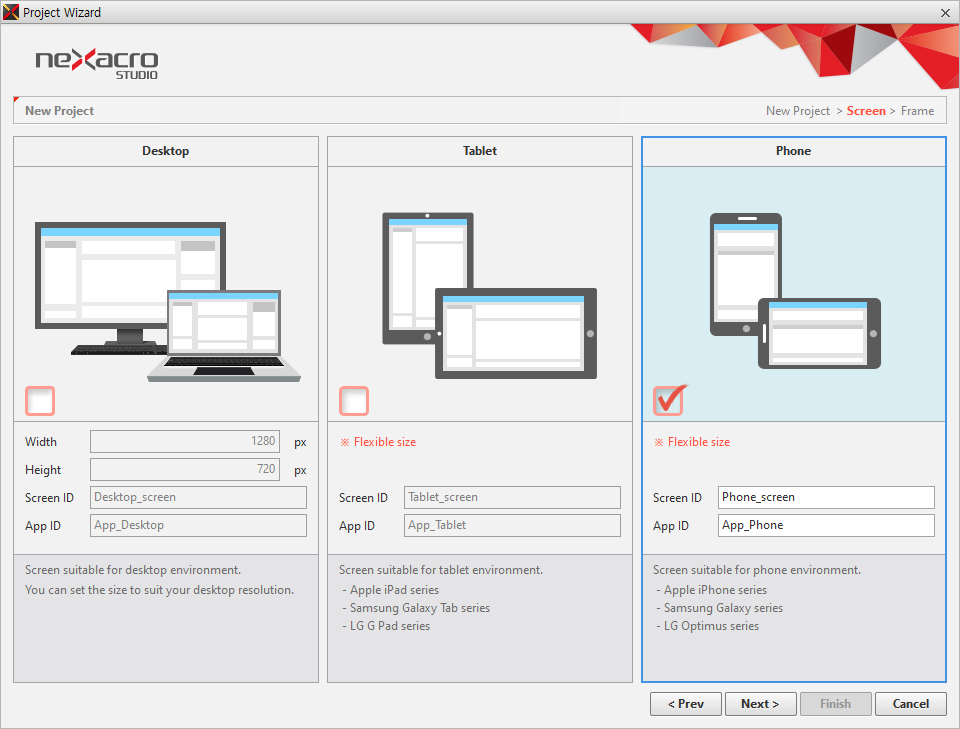
Task: Click the Nexacro Studio logo
Action: 97,62
